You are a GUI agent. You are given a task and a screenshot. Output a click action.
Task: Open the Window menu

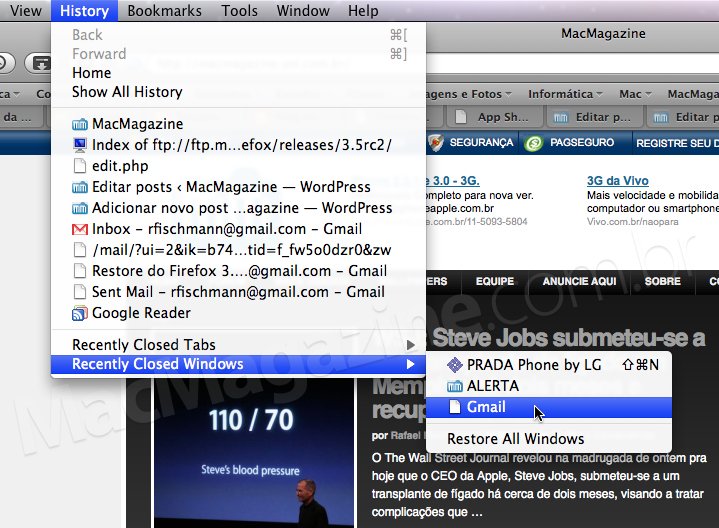(303, 10)
